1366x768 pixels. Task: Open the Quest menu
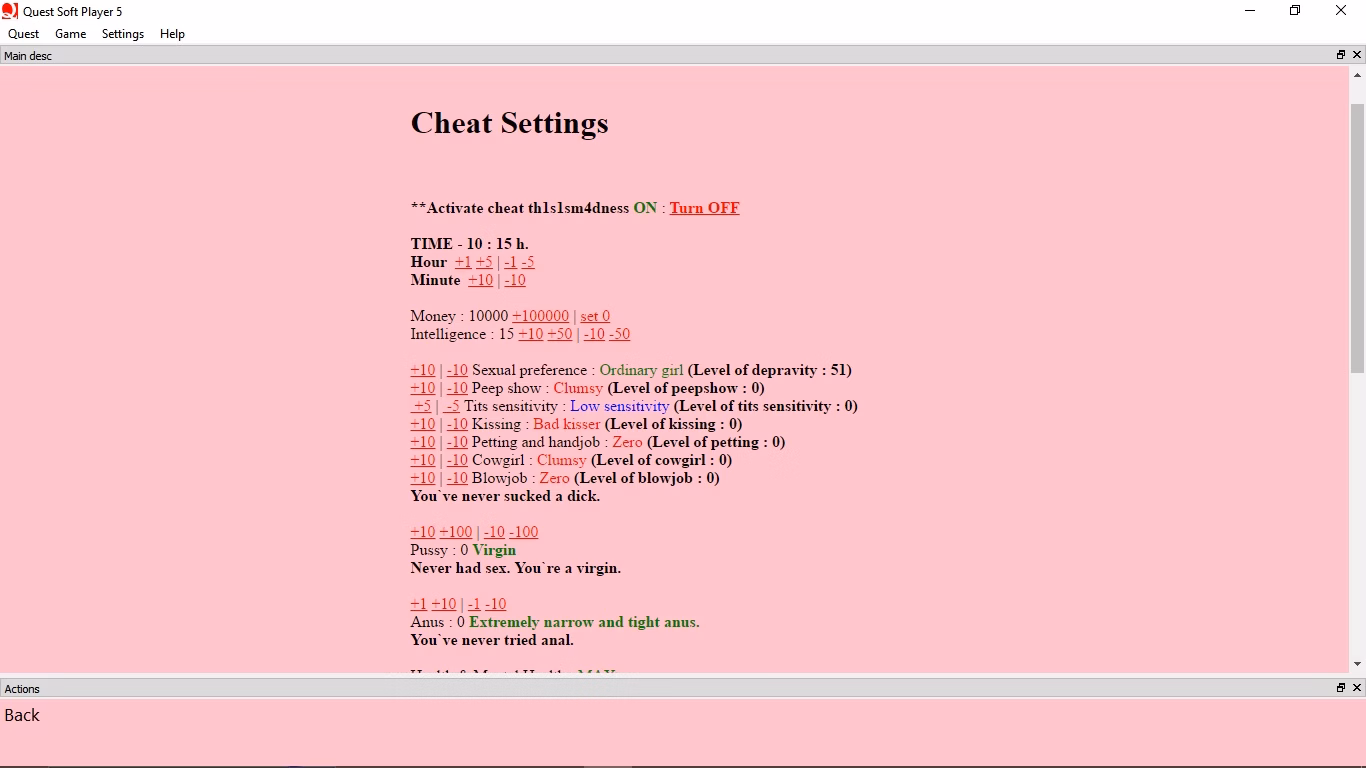[24, 34]
